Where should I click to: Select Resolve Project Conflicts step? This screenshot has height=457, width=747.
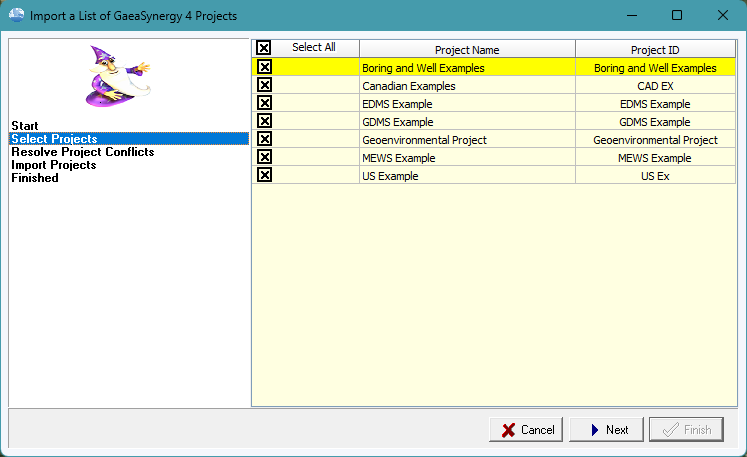tap(83, 152)
